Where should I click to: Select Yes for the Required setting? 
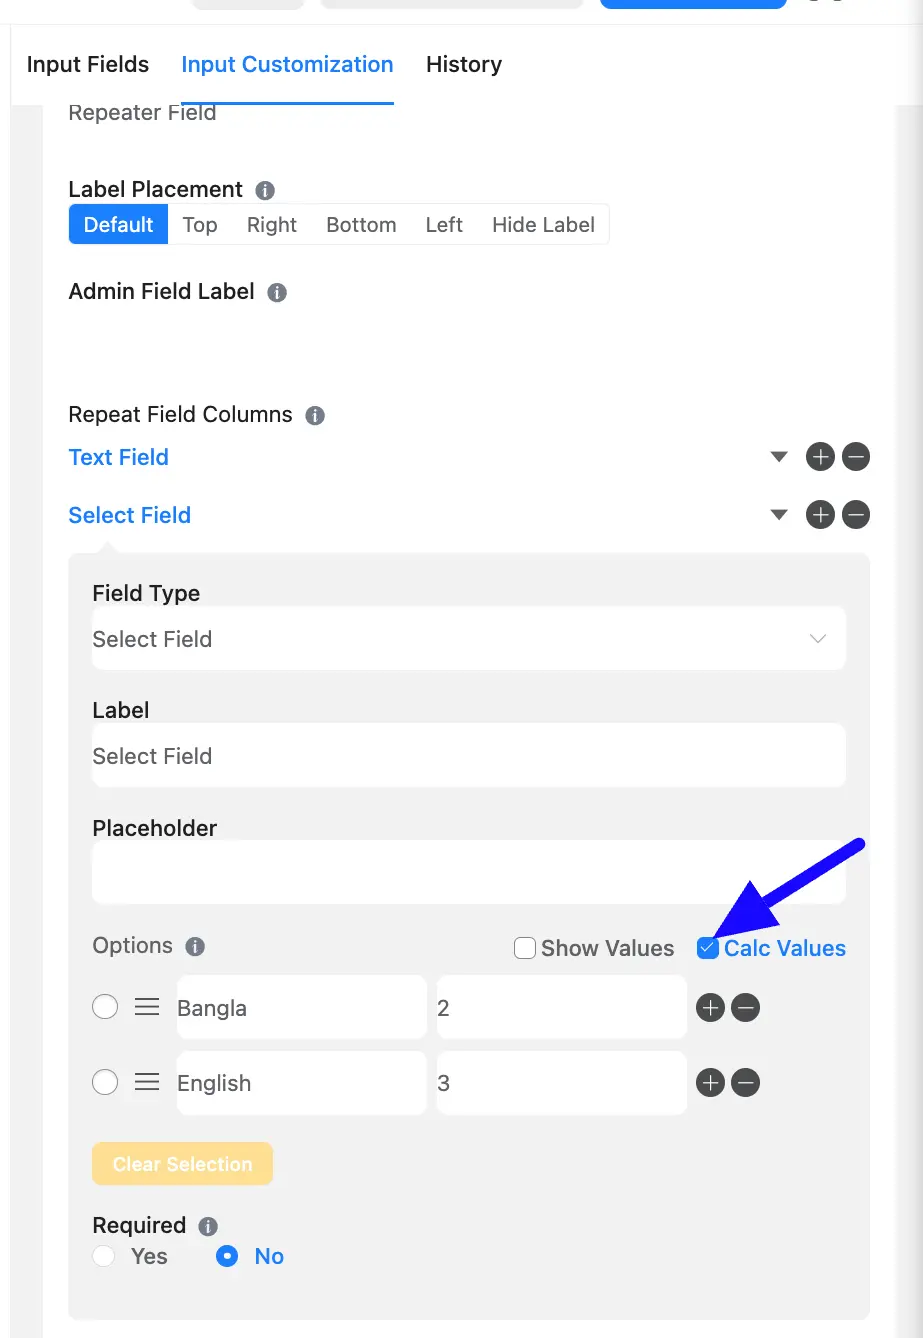pos(103,1256)
